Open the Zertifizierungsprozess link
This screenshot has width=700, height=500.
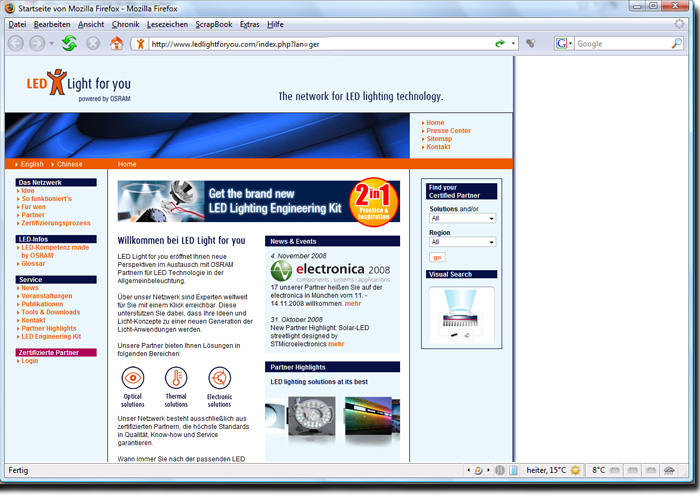pyautogui.click(x=56, y=223)
